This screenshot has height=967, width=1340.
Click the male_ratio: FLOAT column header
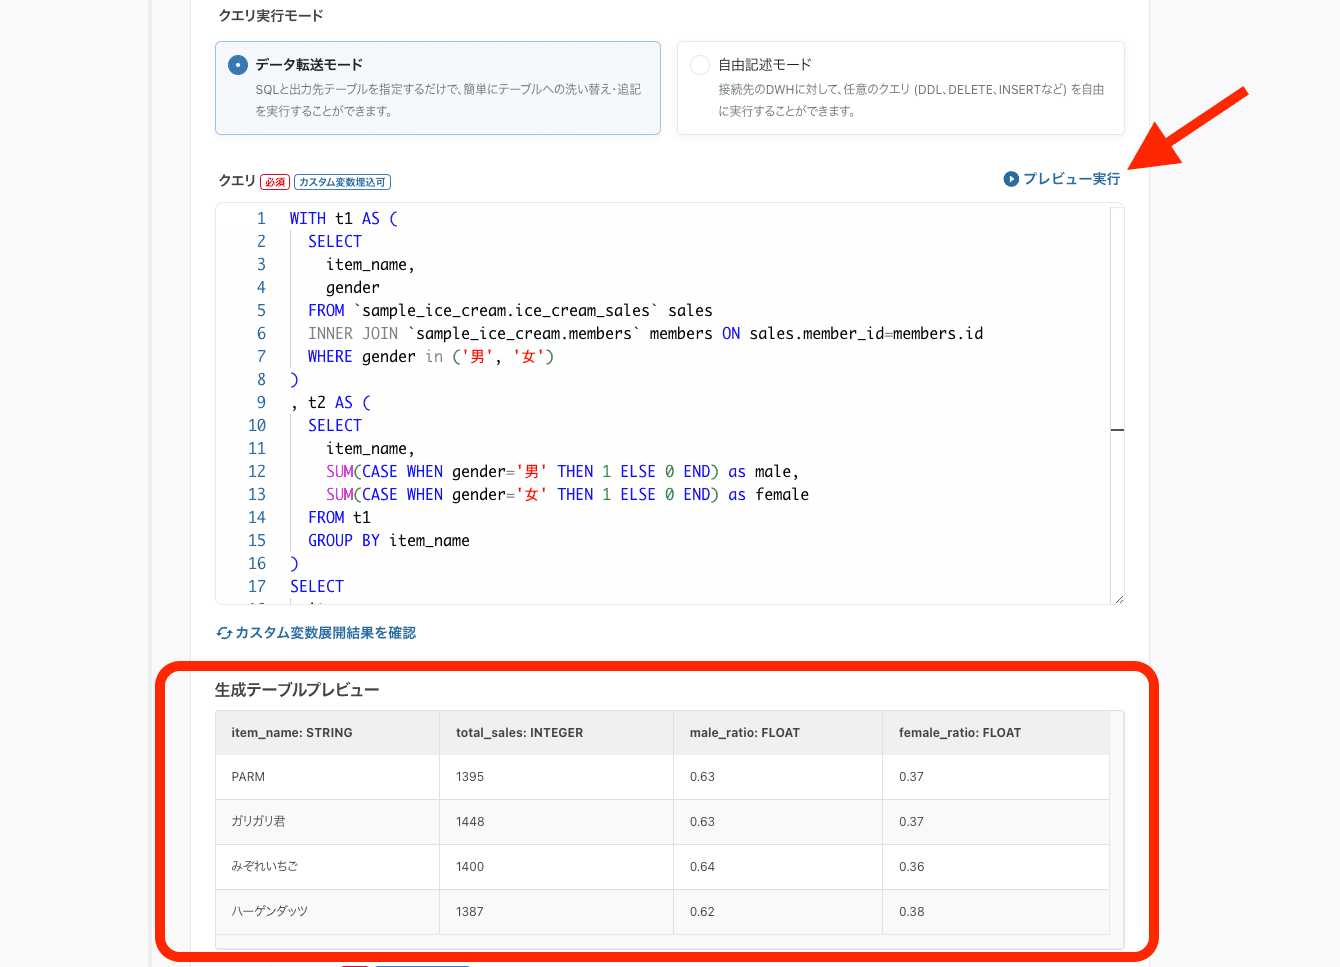pos(744,733)
